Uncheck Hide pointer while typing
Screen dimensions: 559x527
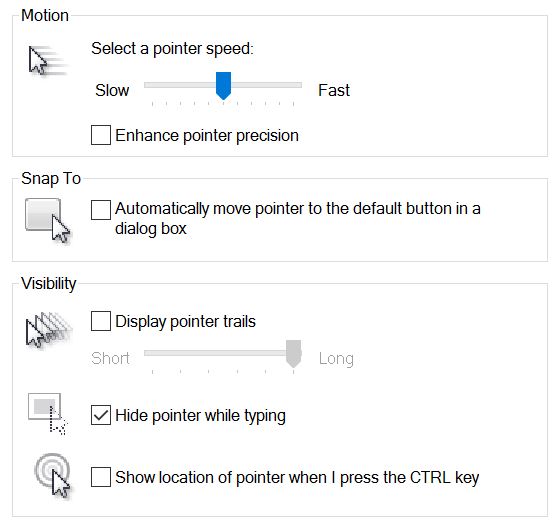101,415
